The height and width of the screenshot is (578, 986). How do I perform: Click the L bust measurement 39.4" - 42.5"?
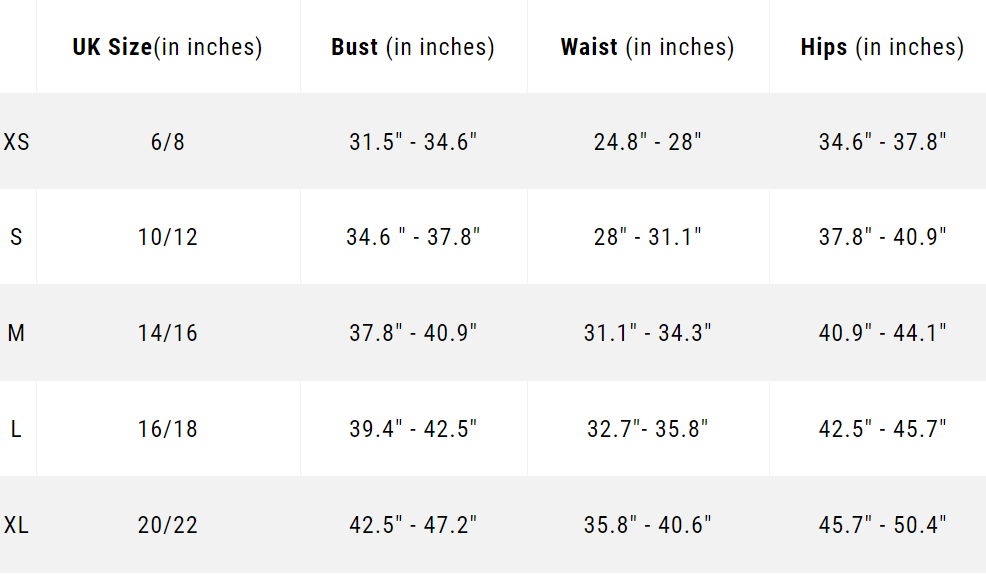[413, 429]
